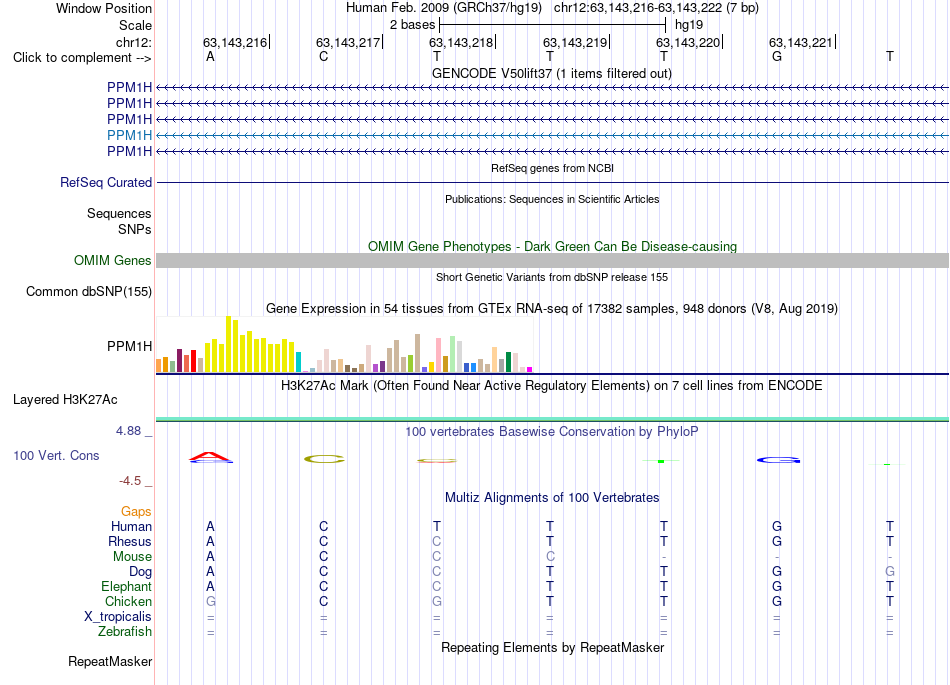Image resolution: width=950 pixels, height=685 pixels.
Task: Click the light-blue PPM1H transcript label
Action: [x=129, y=135]
